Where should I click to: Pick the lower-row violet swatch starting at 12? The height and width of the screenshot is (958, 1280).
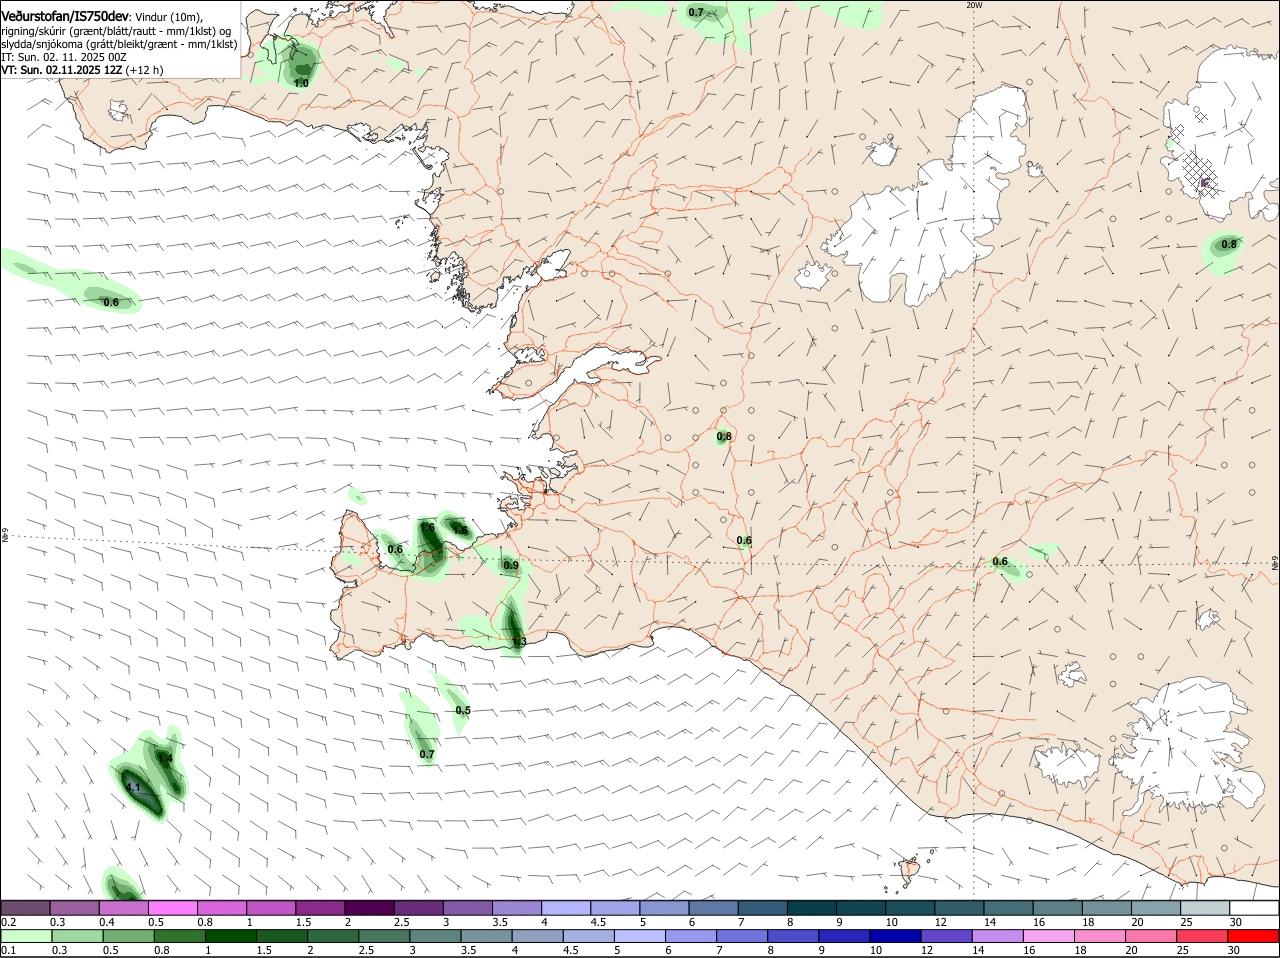(947, 936)
